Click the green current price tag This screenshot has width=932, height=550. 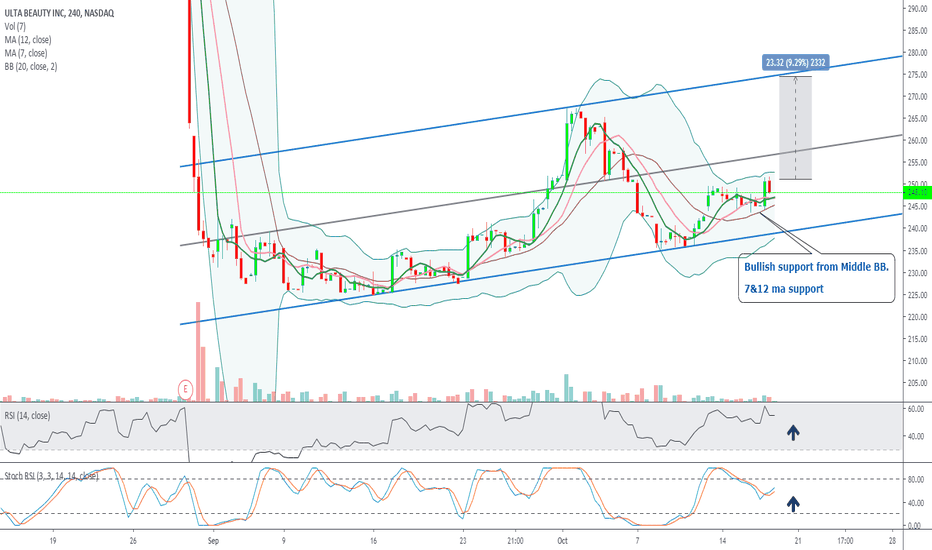click(x=917, y=192)
